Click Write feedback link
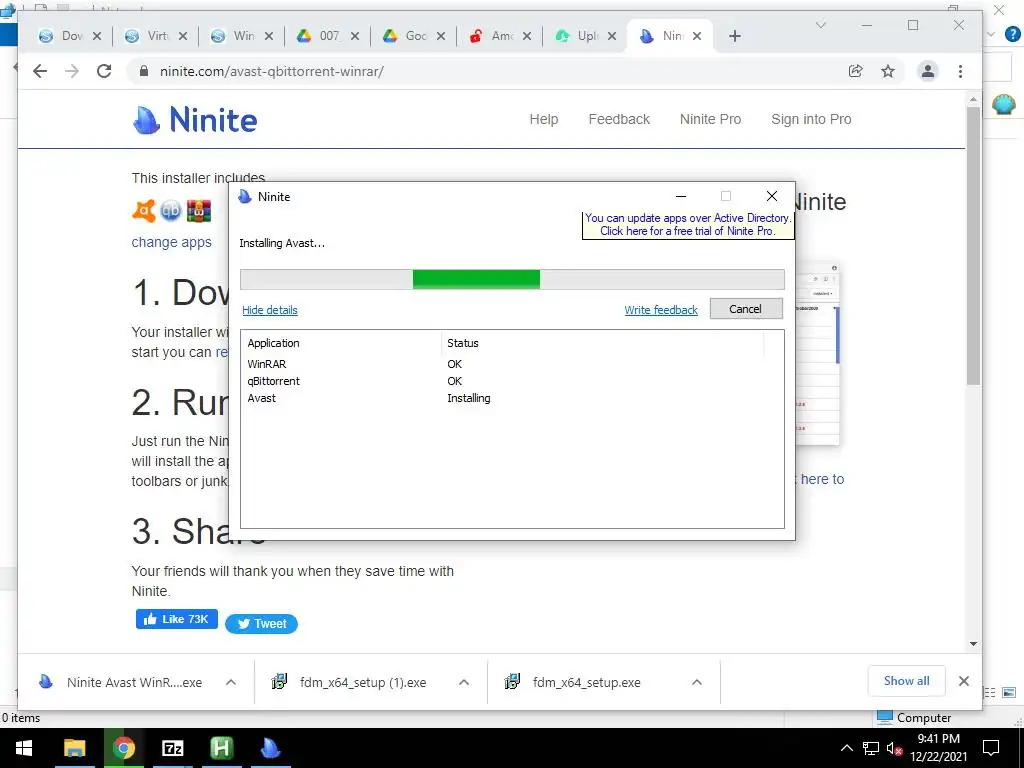 pyautogui.click(x=661, y=310)
